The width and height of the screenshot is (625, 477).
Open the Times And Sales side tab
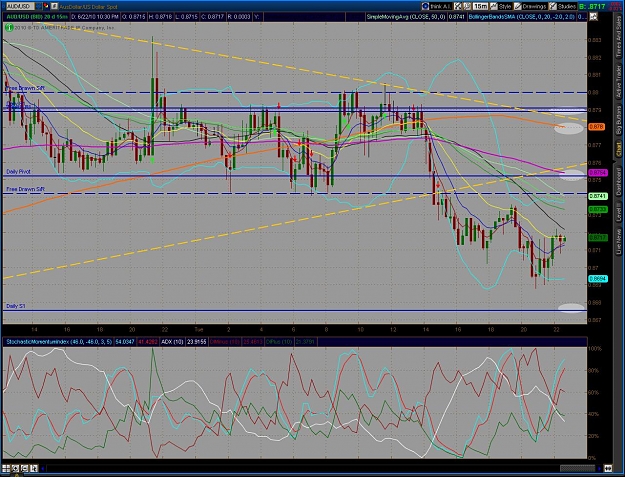(x=619, y=35)
